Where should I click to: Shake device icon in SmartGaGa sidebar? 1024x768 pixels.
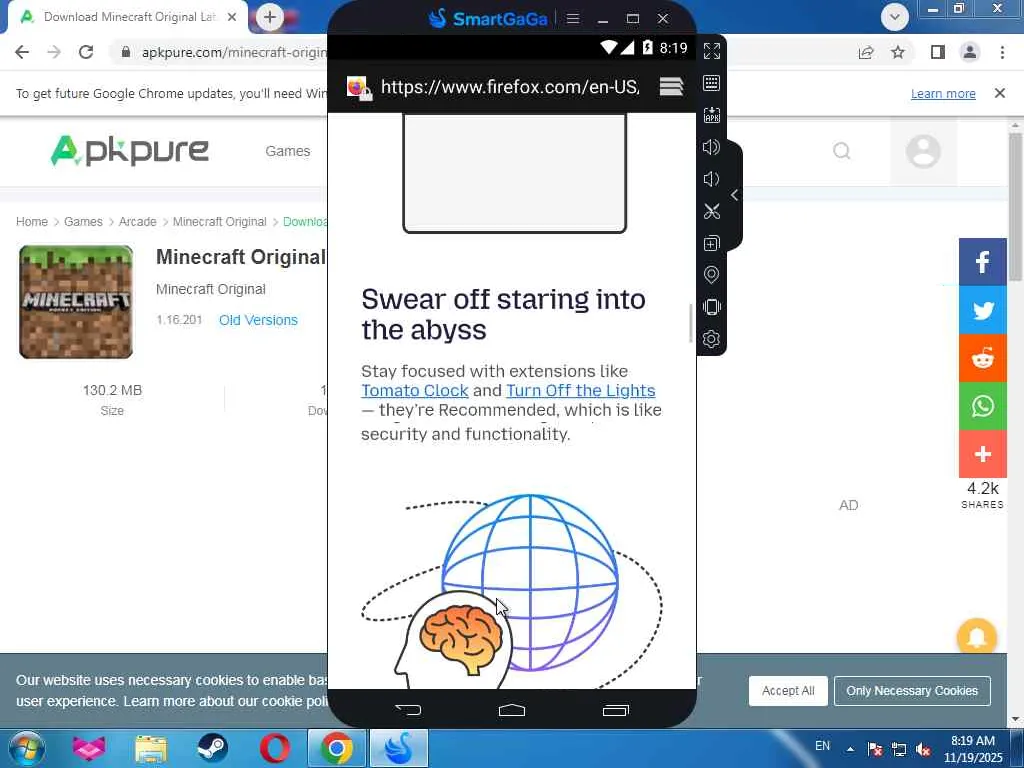tap(711, 307)
